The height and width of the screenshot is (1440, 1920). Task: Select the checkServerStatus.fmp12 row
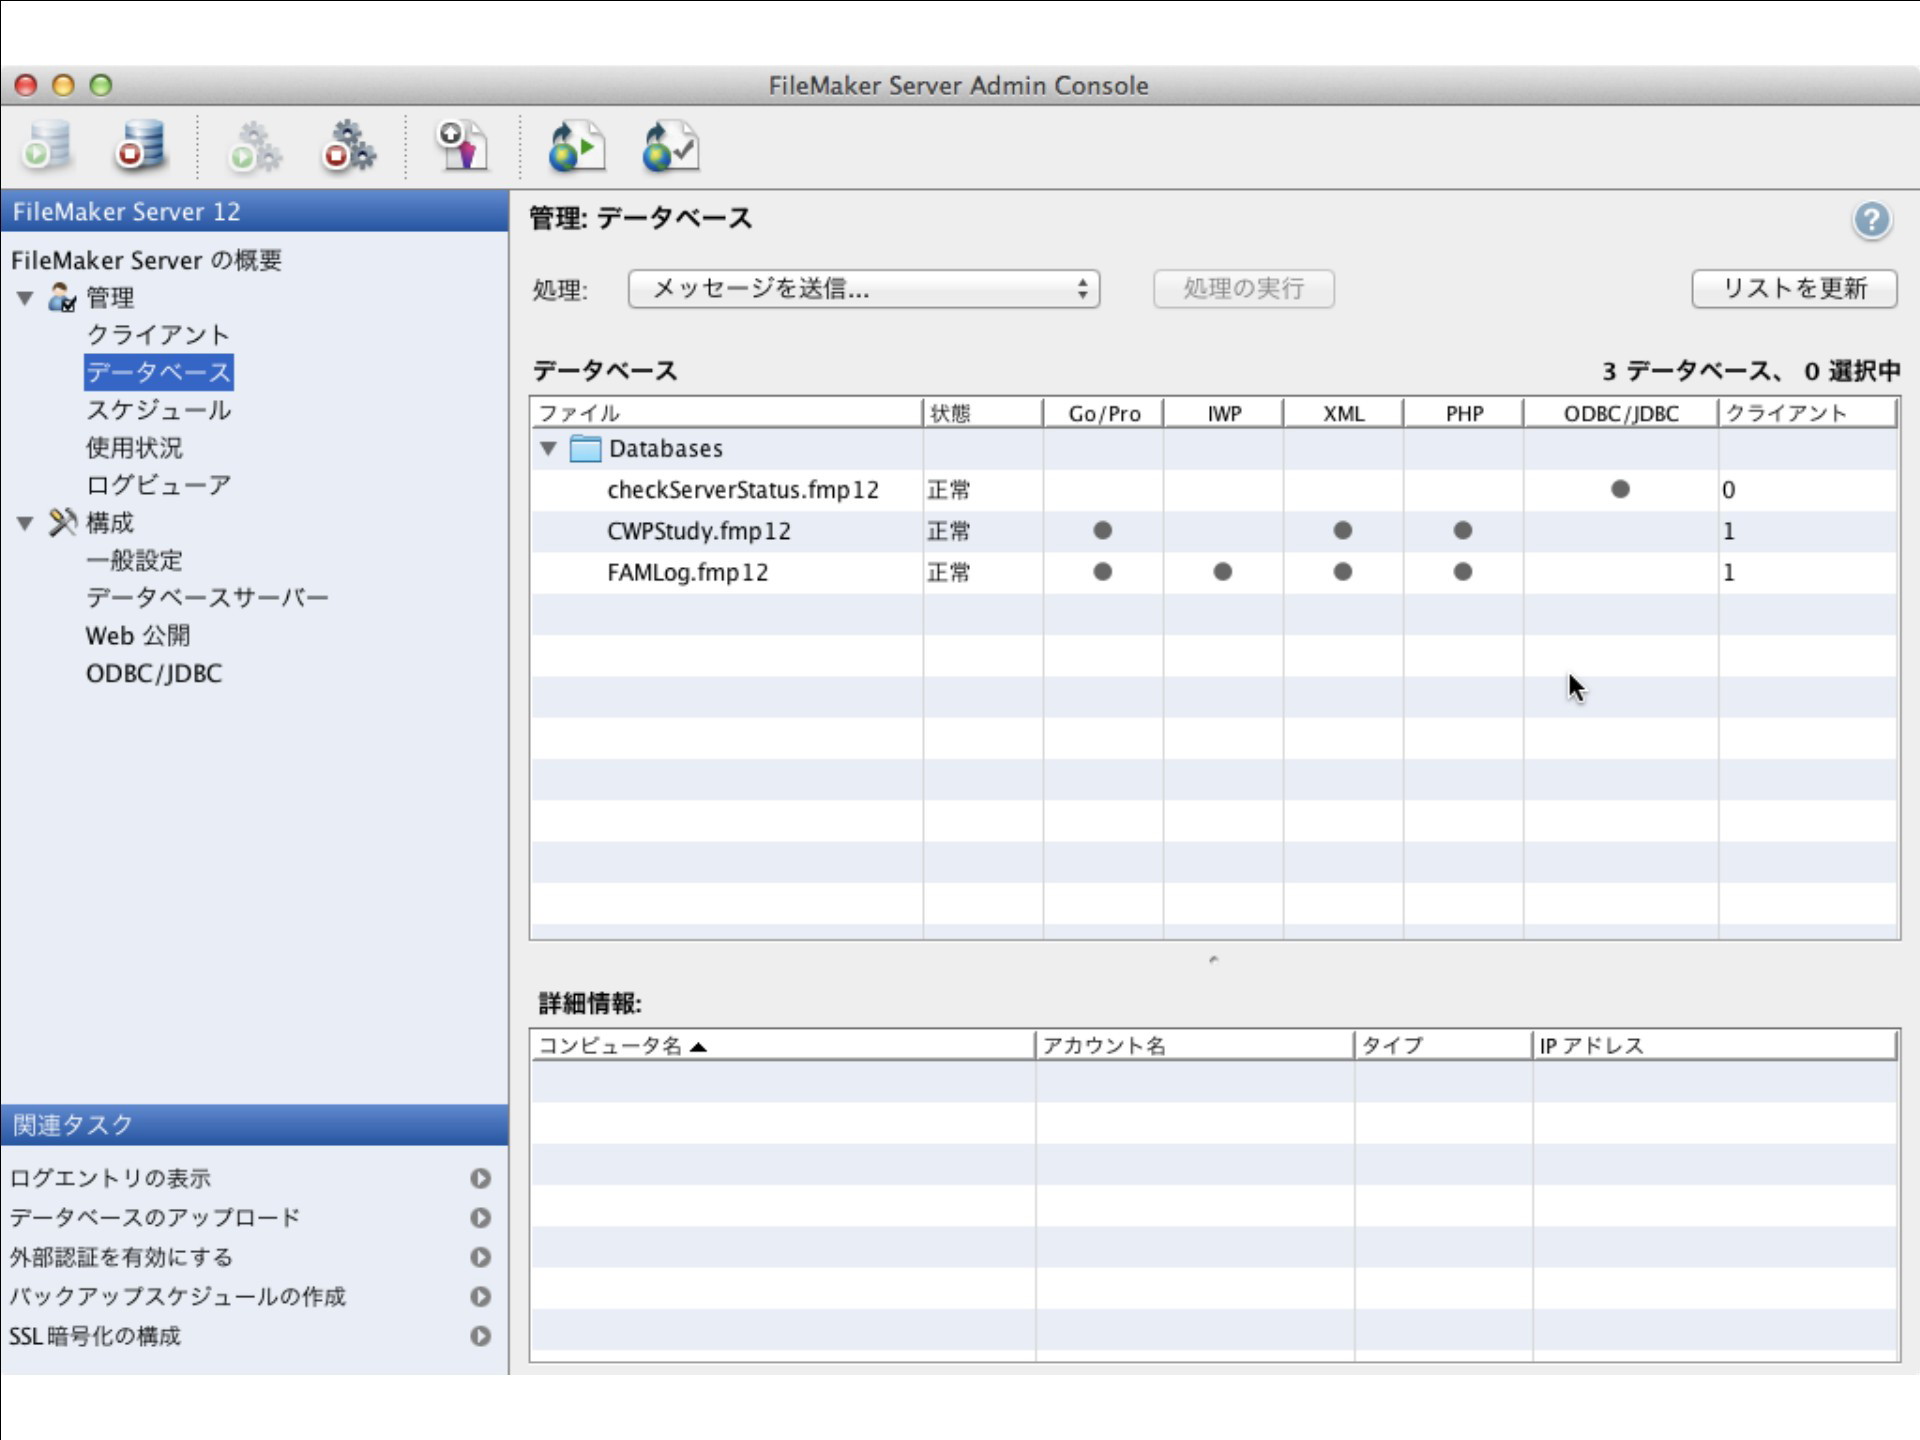(1214, 490)
